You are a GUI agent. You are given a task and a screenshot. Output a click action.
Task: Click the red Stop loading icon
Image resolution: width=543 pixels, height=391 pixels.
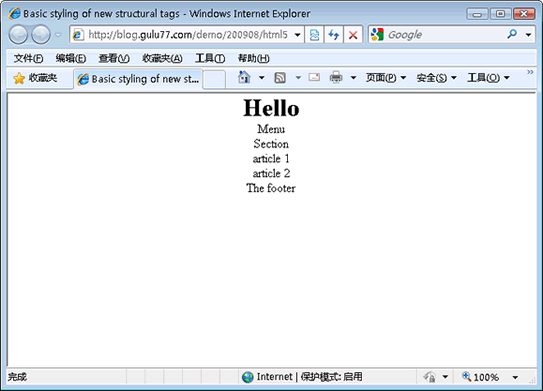pyautogui.click(x=353, y=35)
